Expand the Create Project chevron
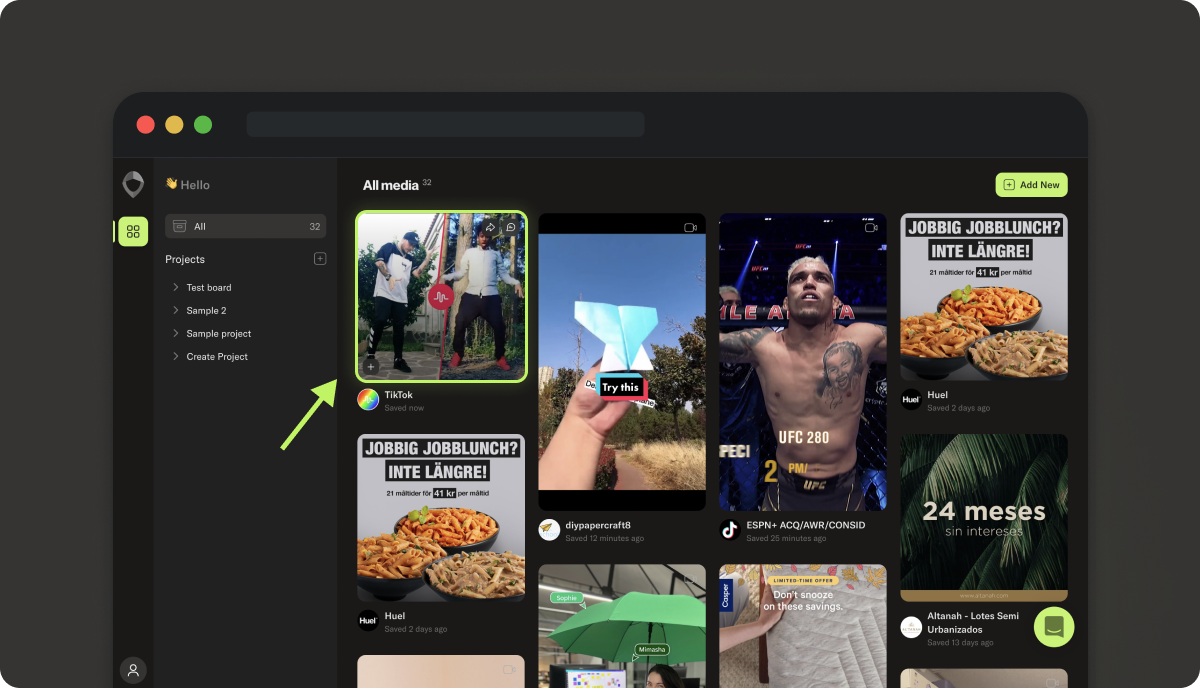The height and width of the screenshot is (688, 1200). click(176, 356)
